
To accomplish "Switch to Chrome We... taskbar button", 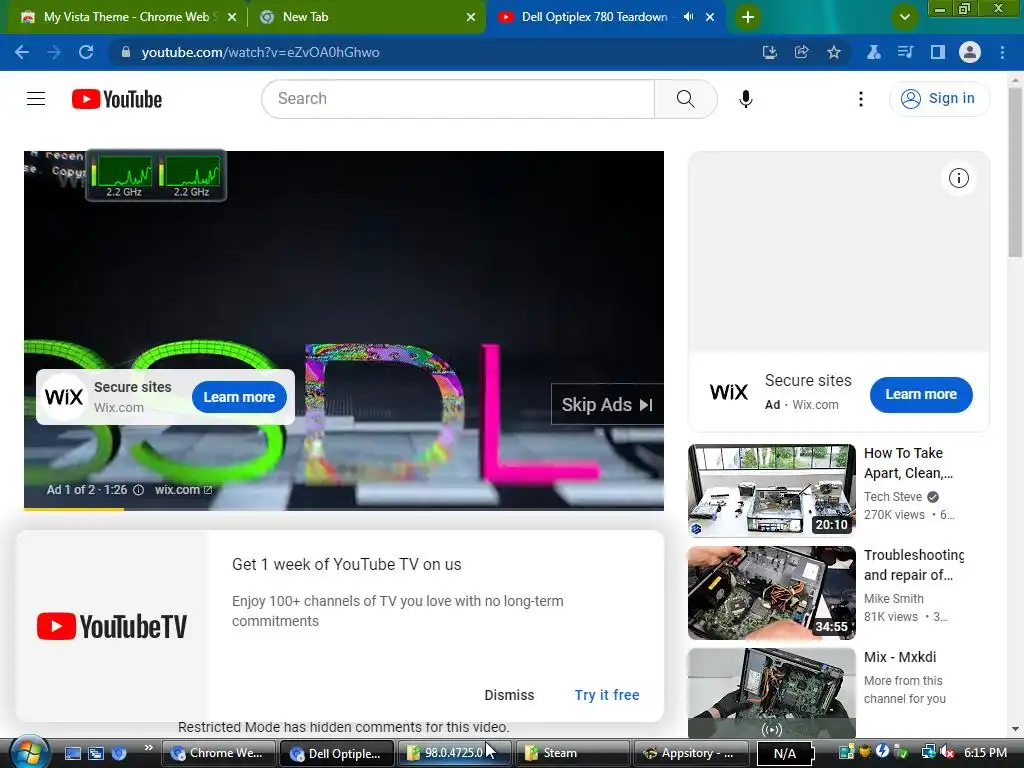I will [x=217, y=753].
